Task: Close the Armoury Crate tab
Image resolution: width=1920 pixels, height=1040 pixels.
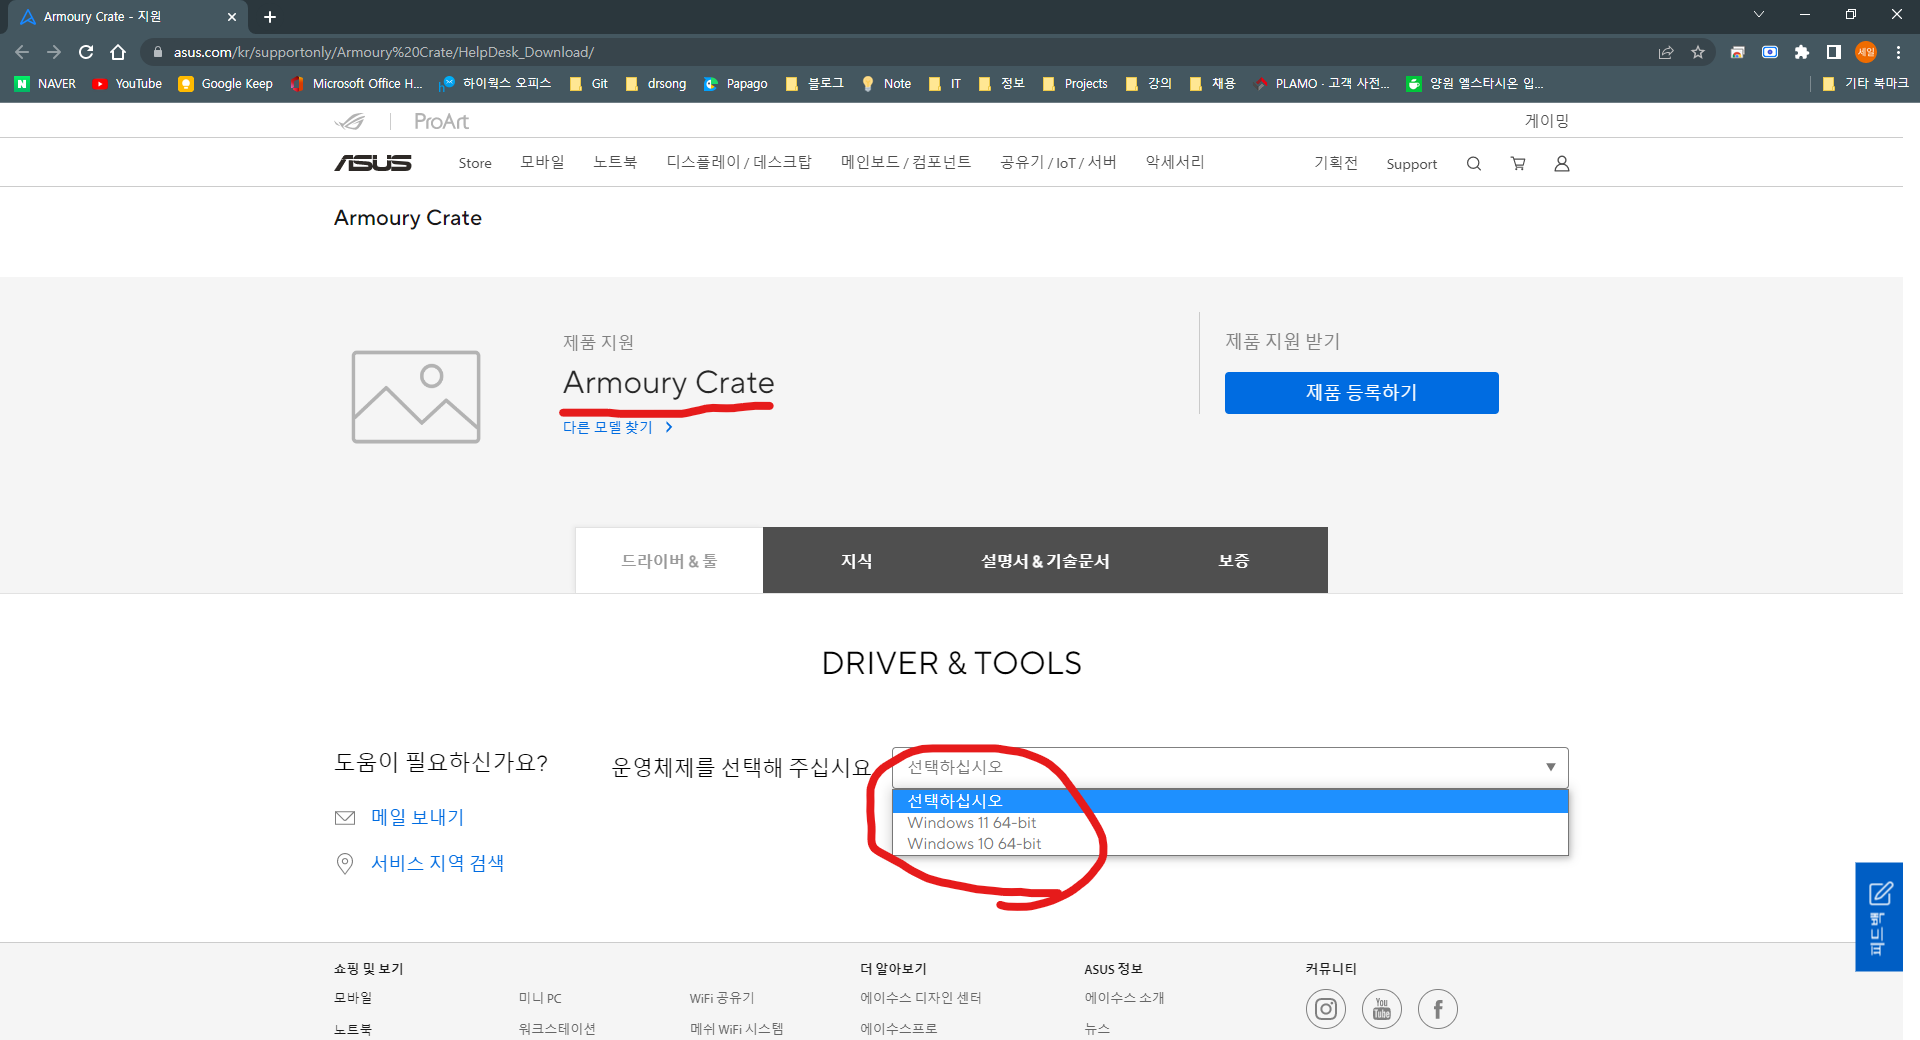Action: 232,17
